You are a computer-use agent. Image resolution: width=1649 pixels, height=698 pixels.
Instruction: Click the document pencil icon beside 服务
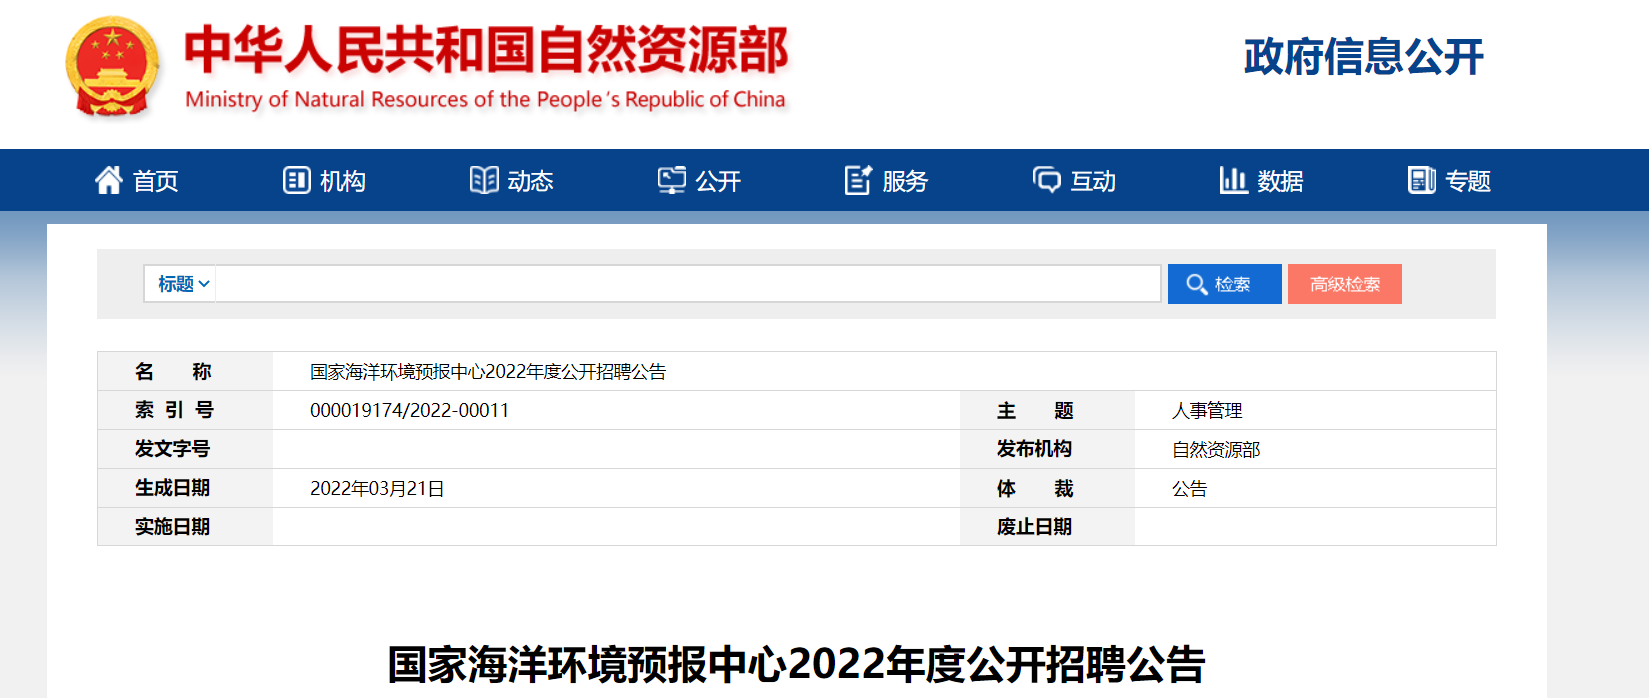pos(858,180)
